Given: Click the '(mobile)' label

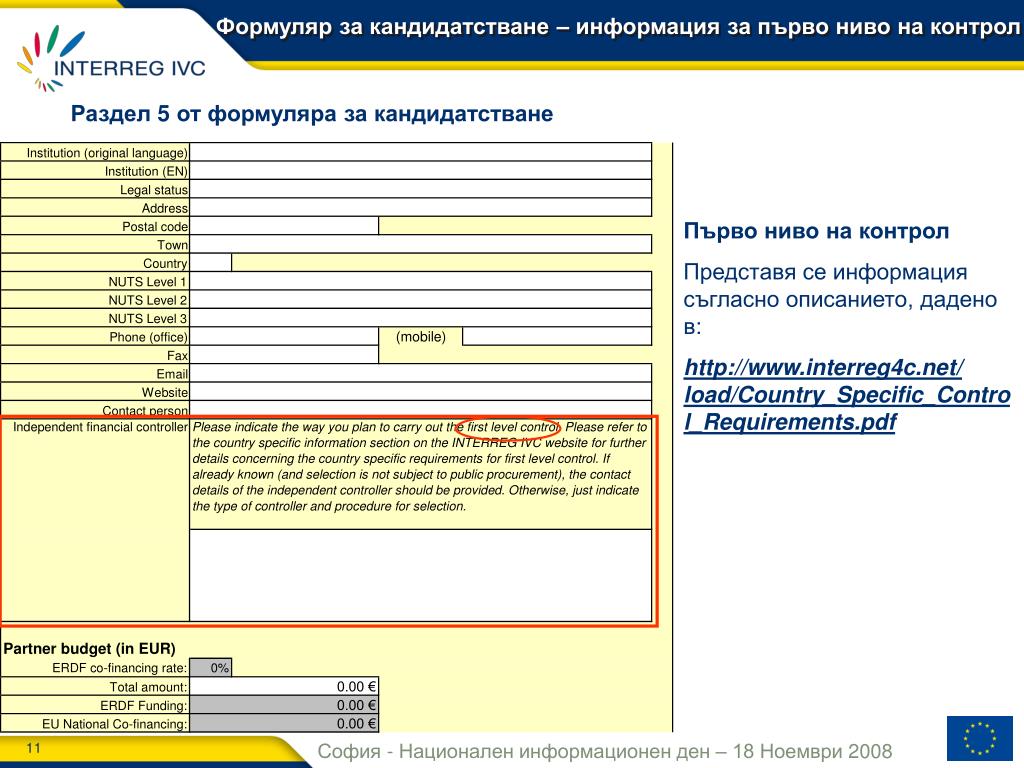Looking at the screenshot, I should tap(421, 337).
